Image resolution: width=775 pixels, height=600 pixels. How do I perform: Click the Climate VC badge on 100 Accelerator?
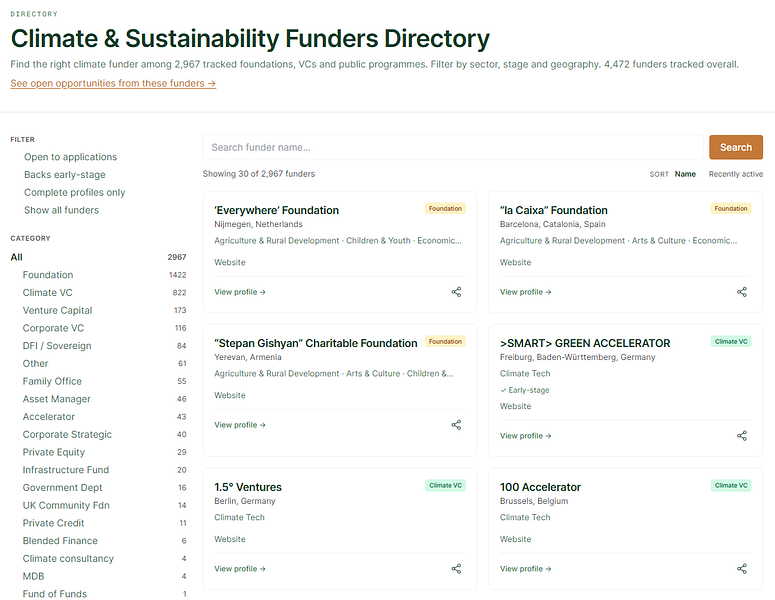(x=731, y=485)
